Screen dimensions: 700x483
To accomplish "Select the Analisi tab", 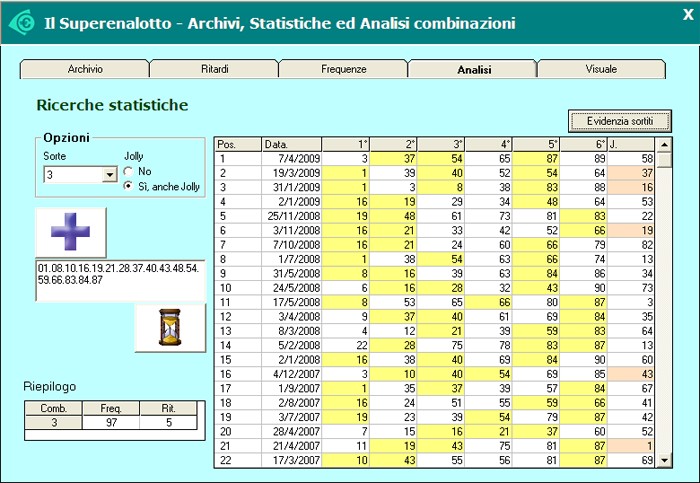I will 473,69.
